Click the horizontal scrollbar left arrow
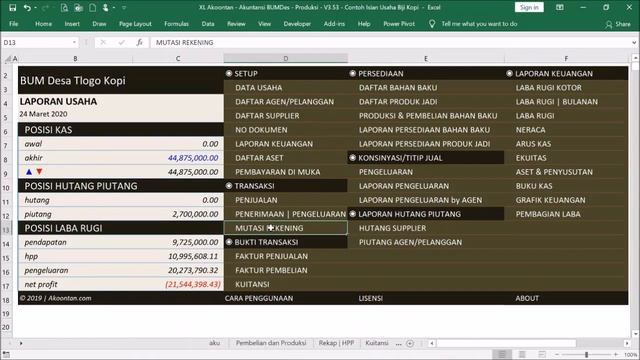 432,343
